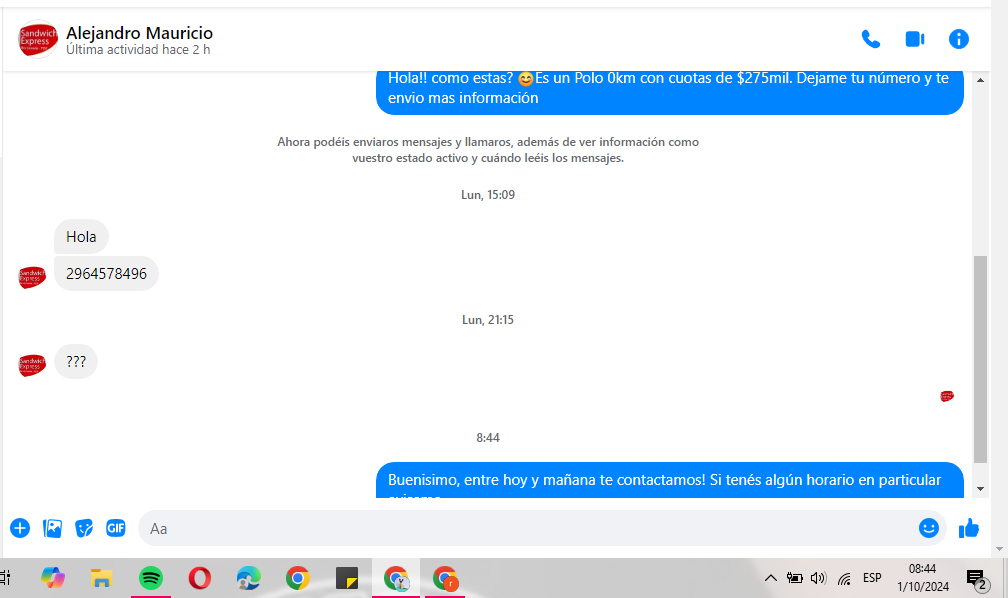Select the '???' message bubble
The width and height of the screenshot is (1008, 598).
pyautogui.click(x=76, y=361)
